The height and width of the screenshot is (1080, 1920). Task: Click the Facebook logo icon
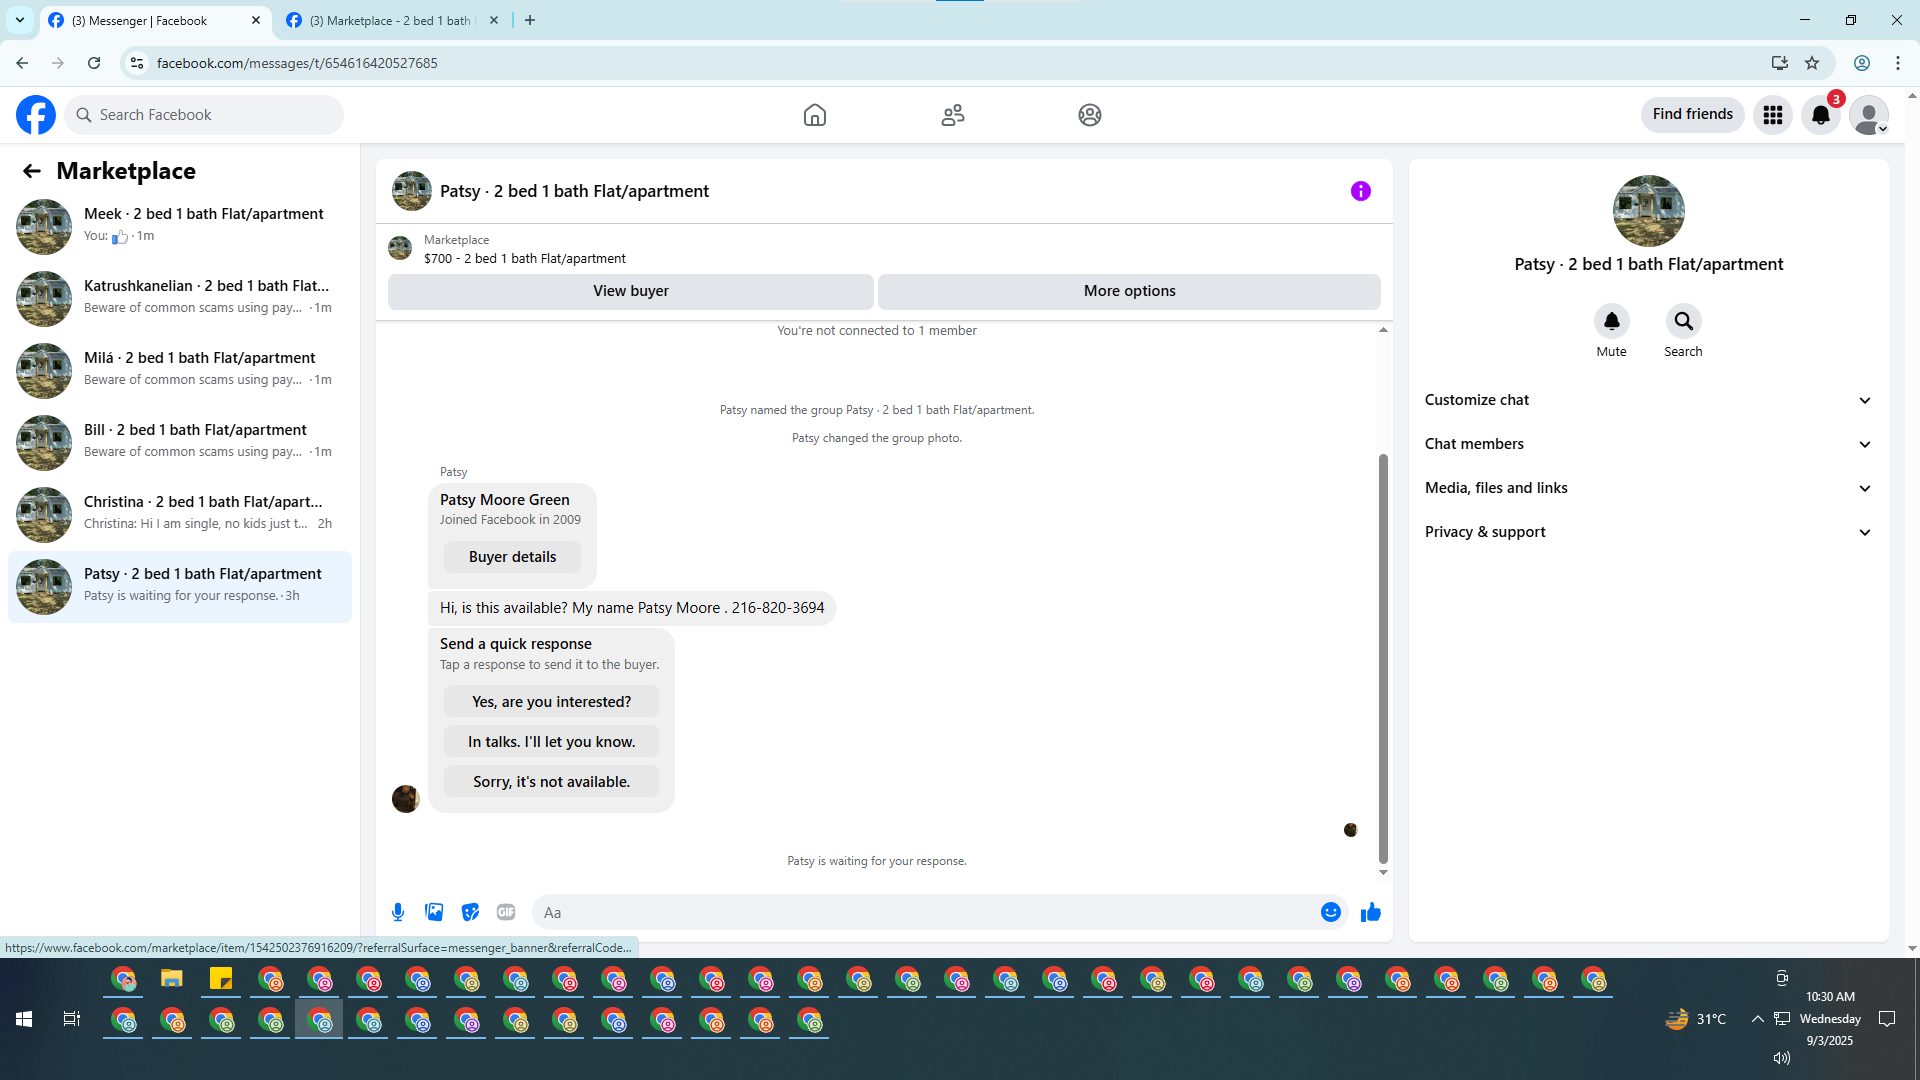36,115
